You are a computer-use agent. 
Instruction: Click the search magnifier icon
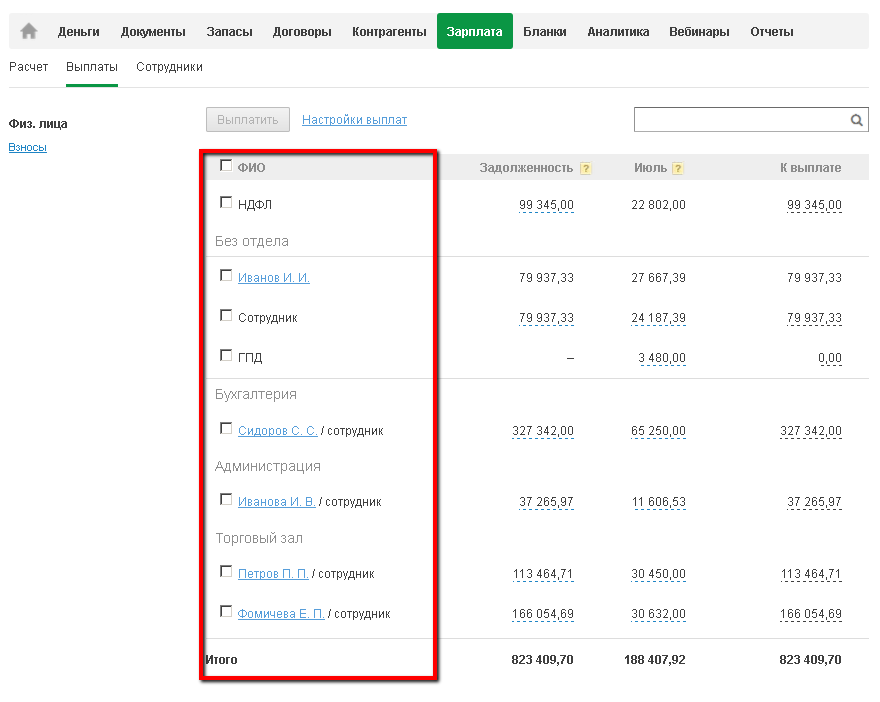857,120
